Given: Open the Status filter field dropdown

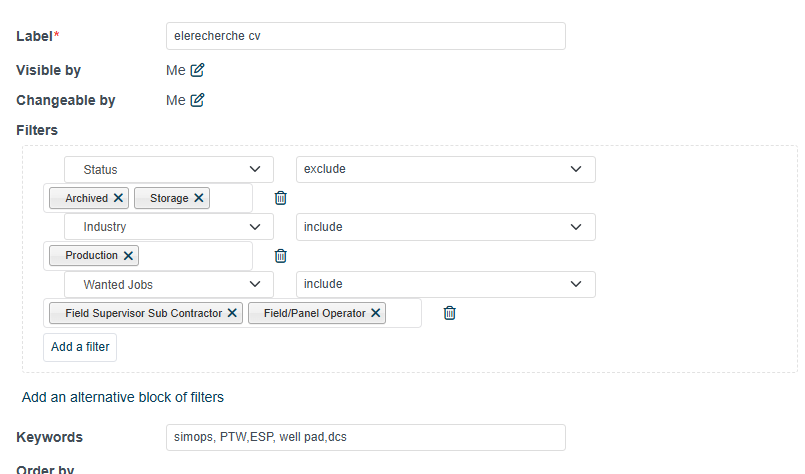Looking at the screenshot, I should (x=169, y=169).
